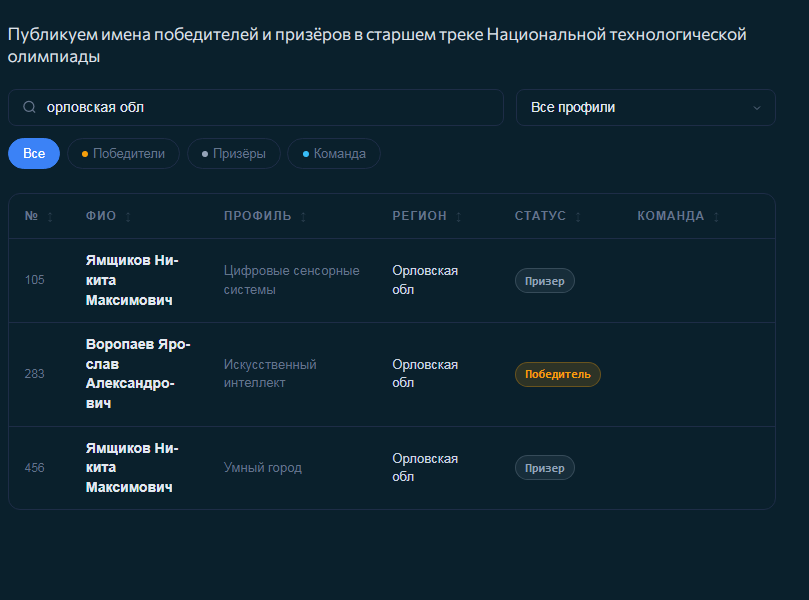
Task: Click Призер badge in row 456
Action: [545, 468]
